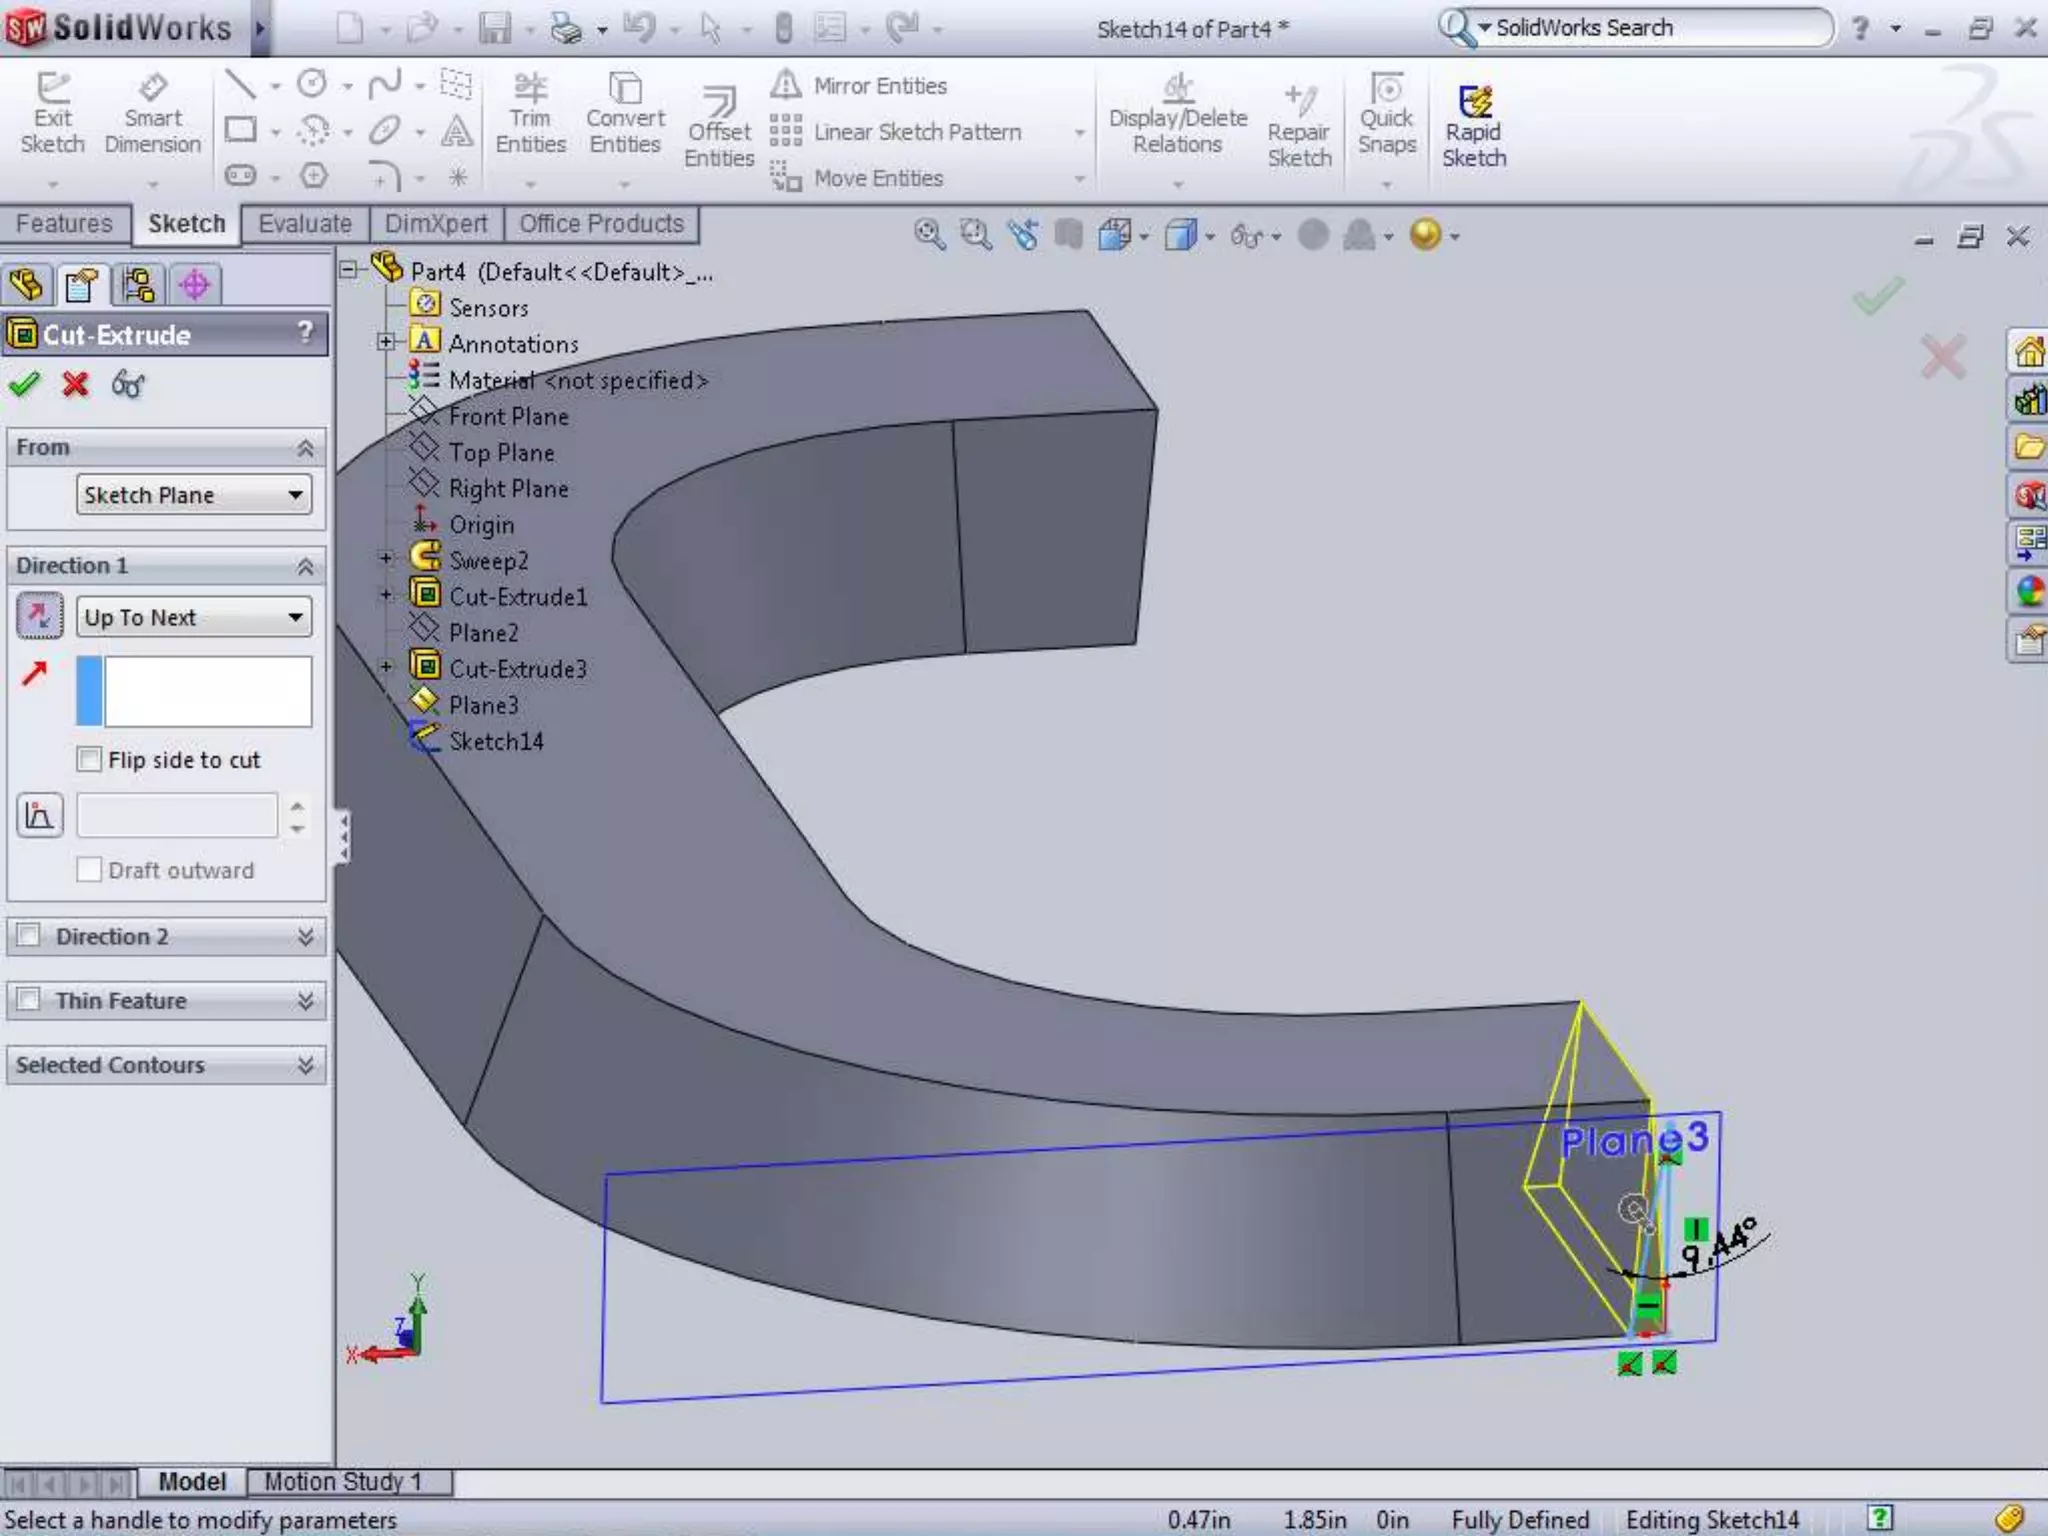Open the Evaluate tab

click(x=304, y=224)
